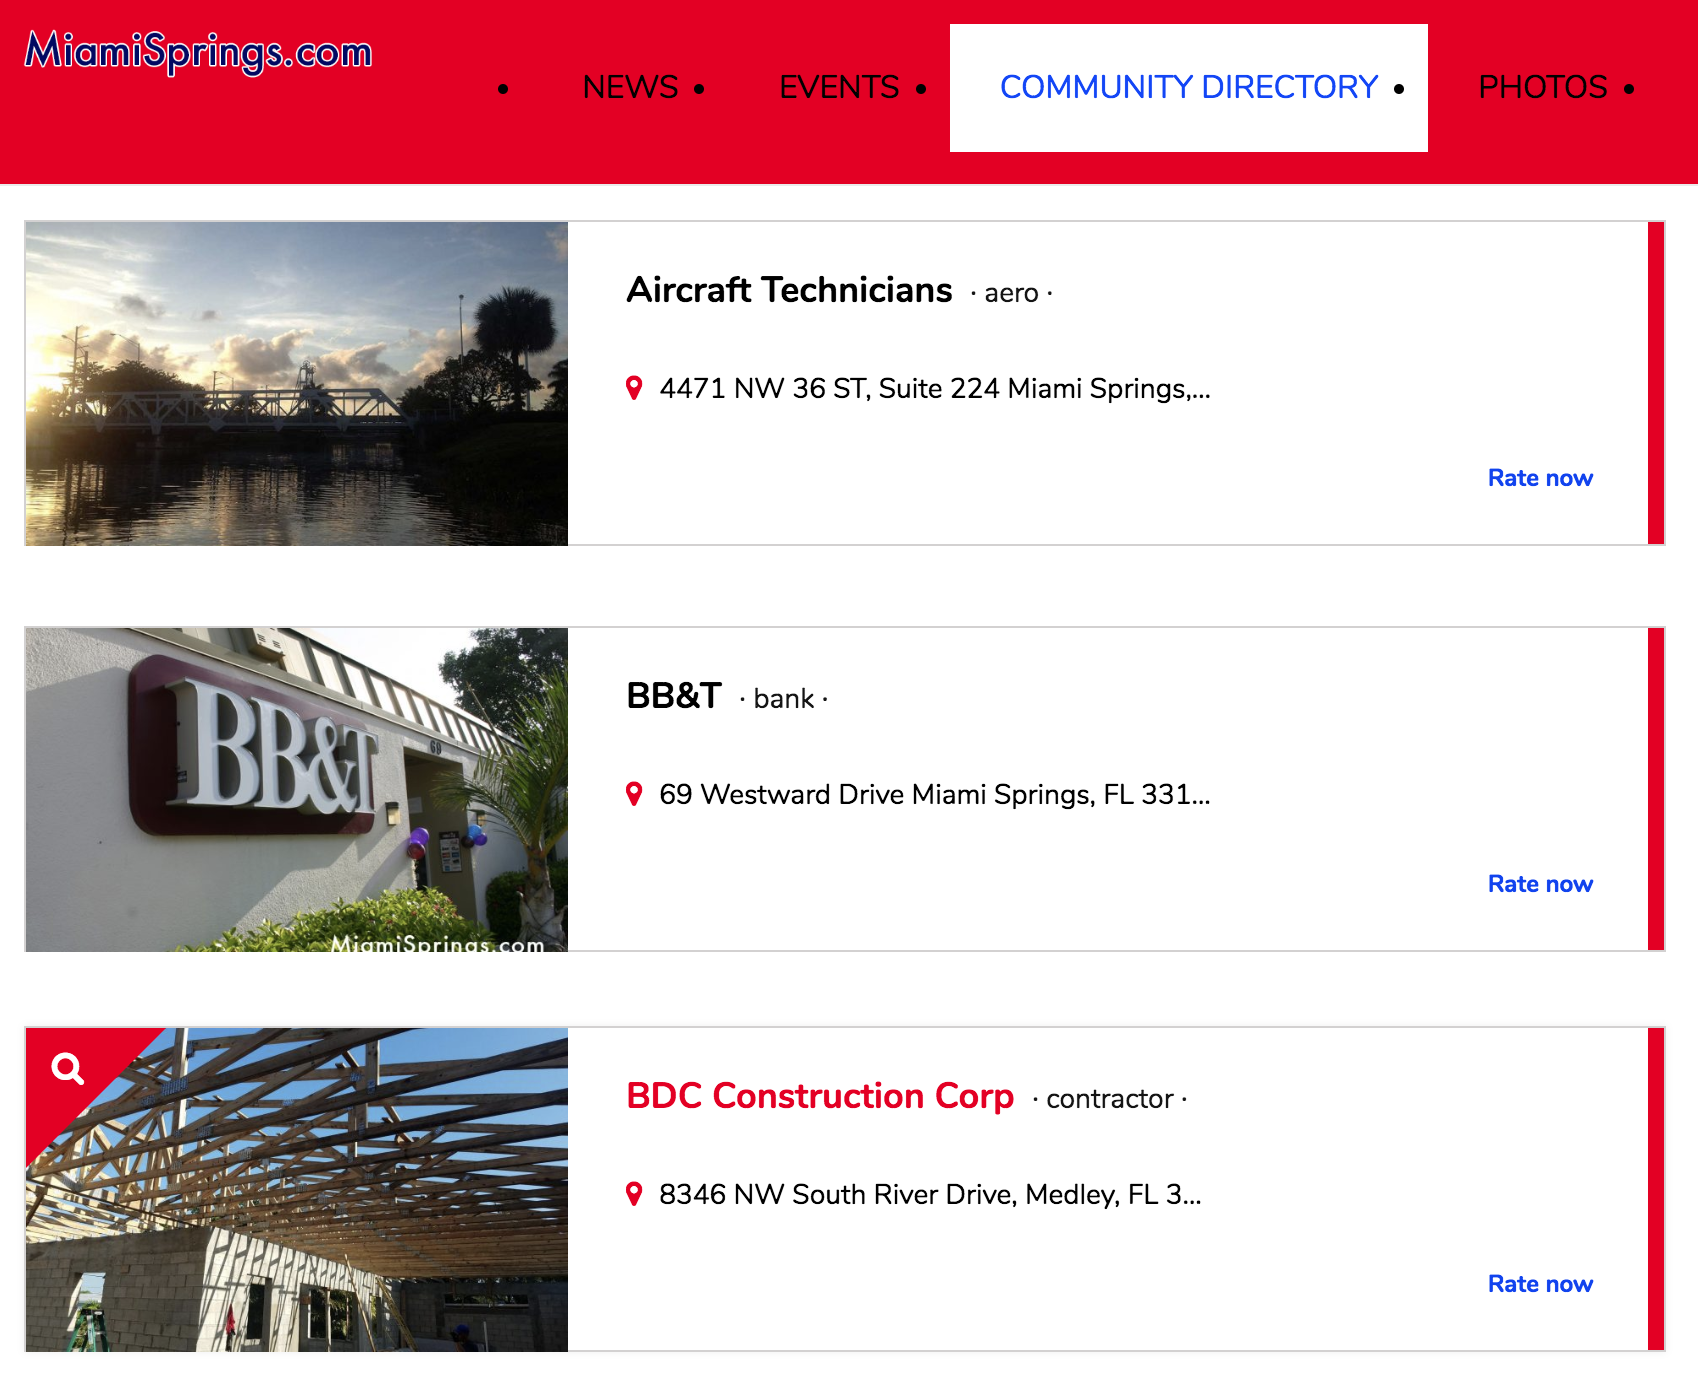
Task: Click map pin beside 8346 NW South River Drive
Action: tap(634, 1194)
